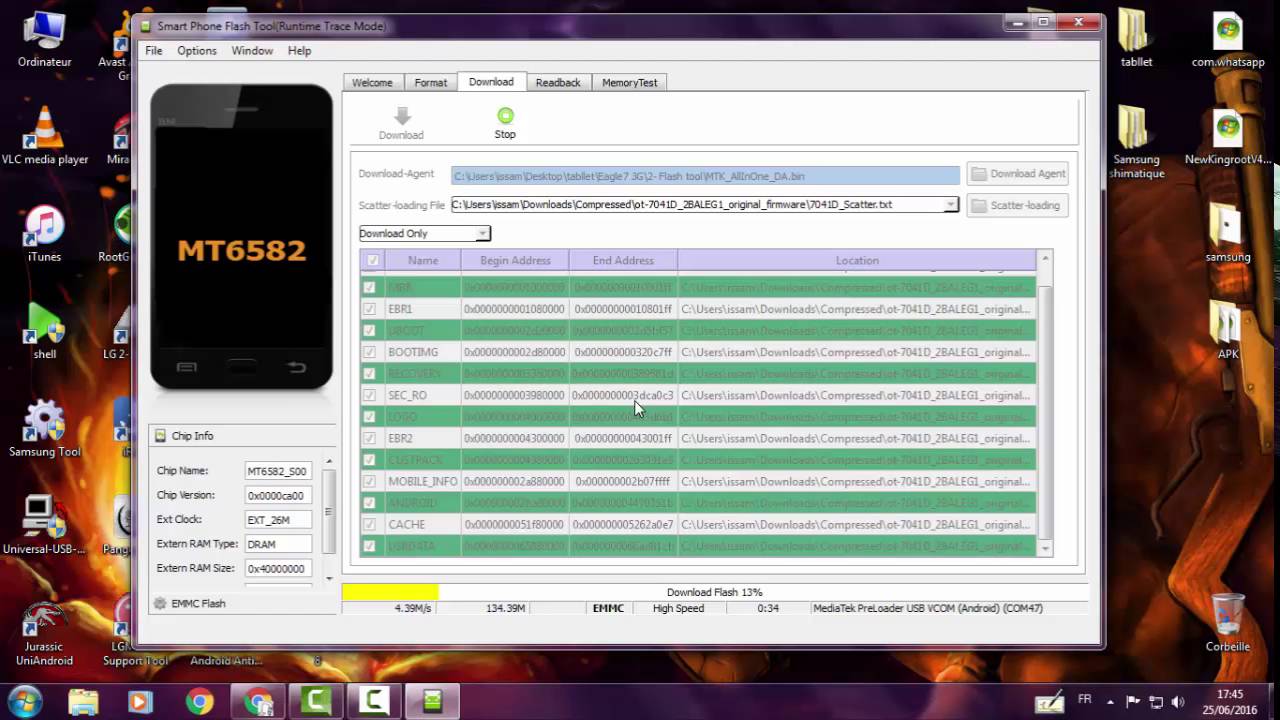Screen dimensions: 1280x720
Task: Click Chip Info scrollbar up arrow
Action: (x=329, y=462)
